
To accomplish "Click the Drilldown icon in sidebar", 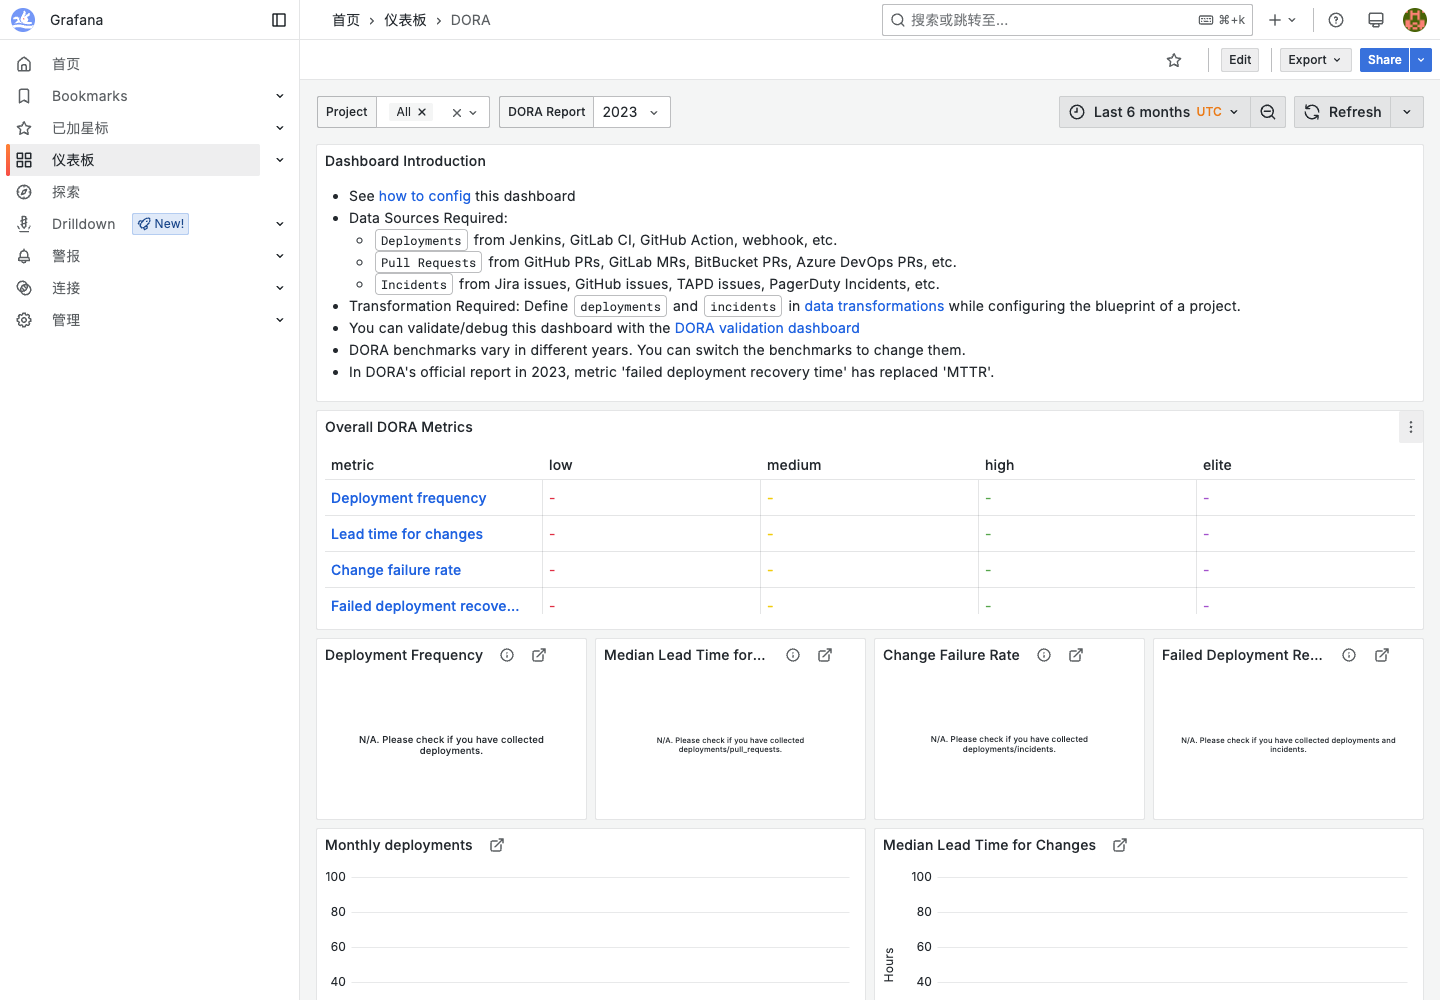I will (x=24, y=224).
